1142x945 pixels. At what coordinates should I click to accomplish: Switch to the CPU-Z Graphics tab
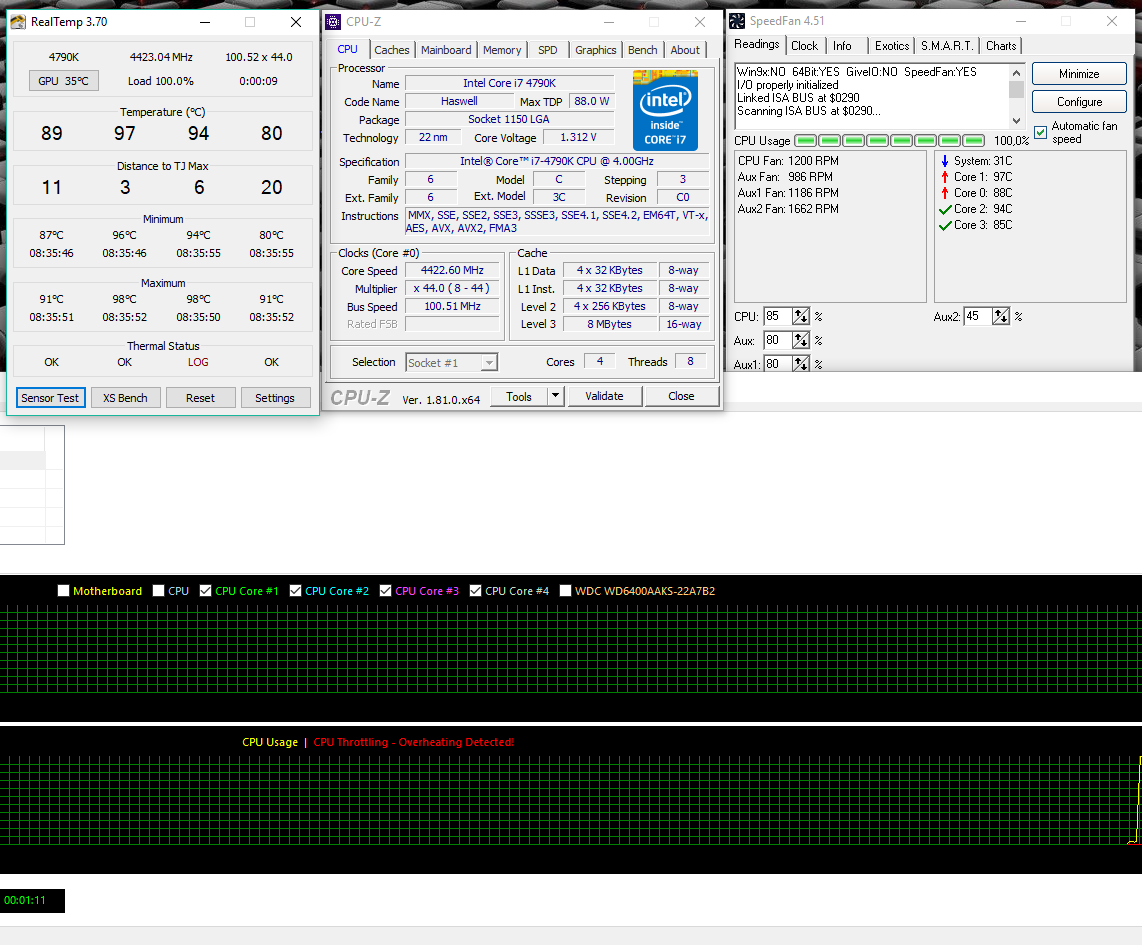595,50
